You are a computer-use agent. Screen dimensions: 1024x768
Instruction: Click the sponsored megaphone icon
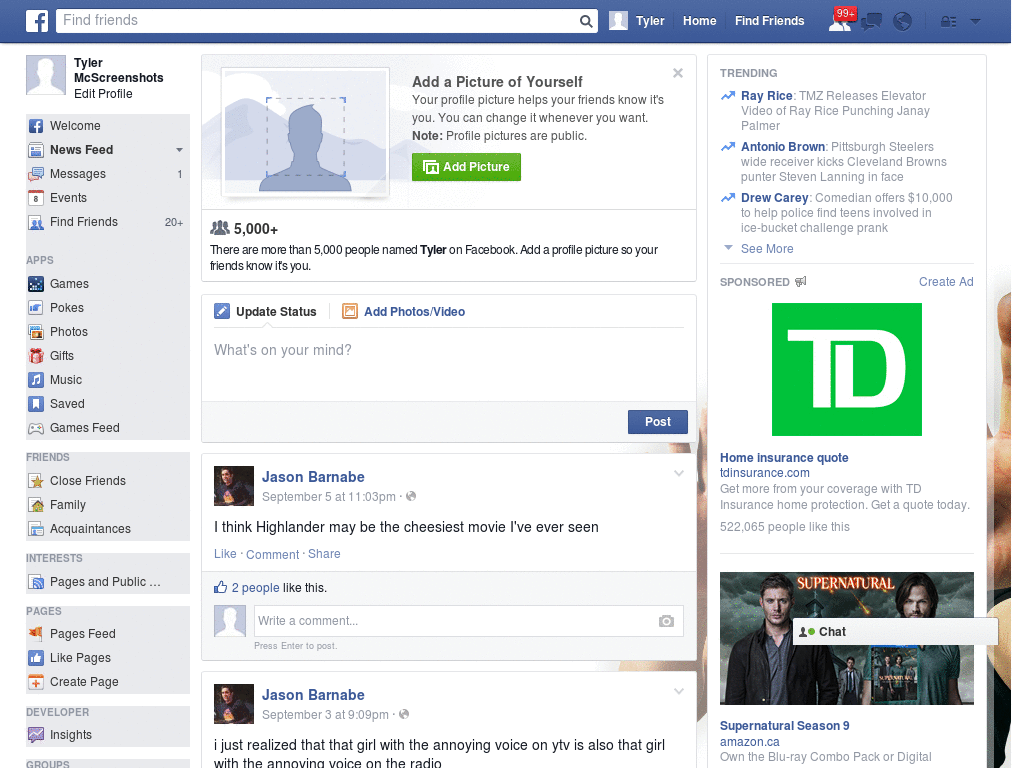point(801,281)
